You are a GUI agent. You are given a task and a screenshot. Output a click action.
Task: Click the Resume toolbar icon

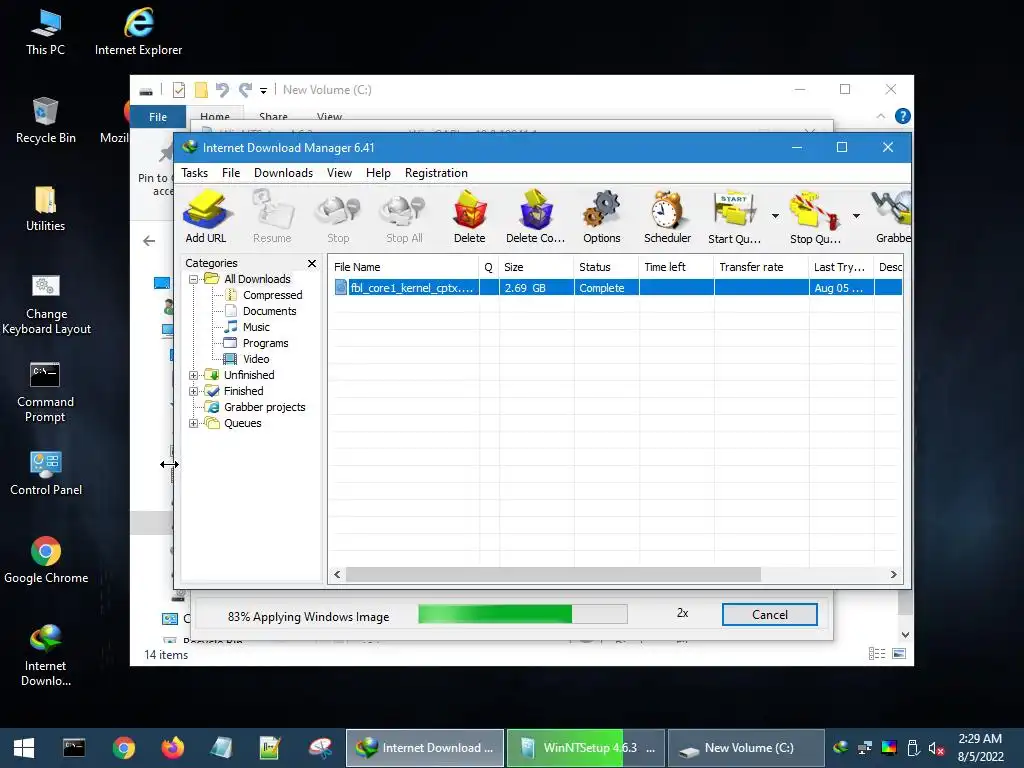click(x=272, y=216)
